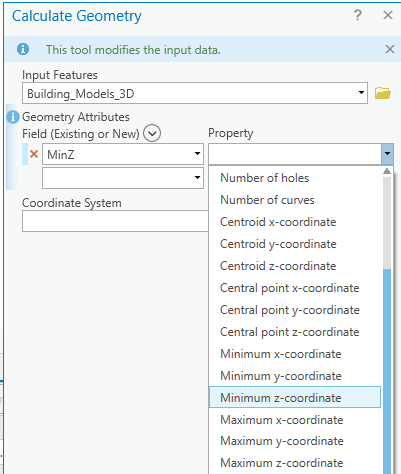This screenshot has height=474, width=401.
Task: Open the help question mark icon
Action: [x=358, y=15]
